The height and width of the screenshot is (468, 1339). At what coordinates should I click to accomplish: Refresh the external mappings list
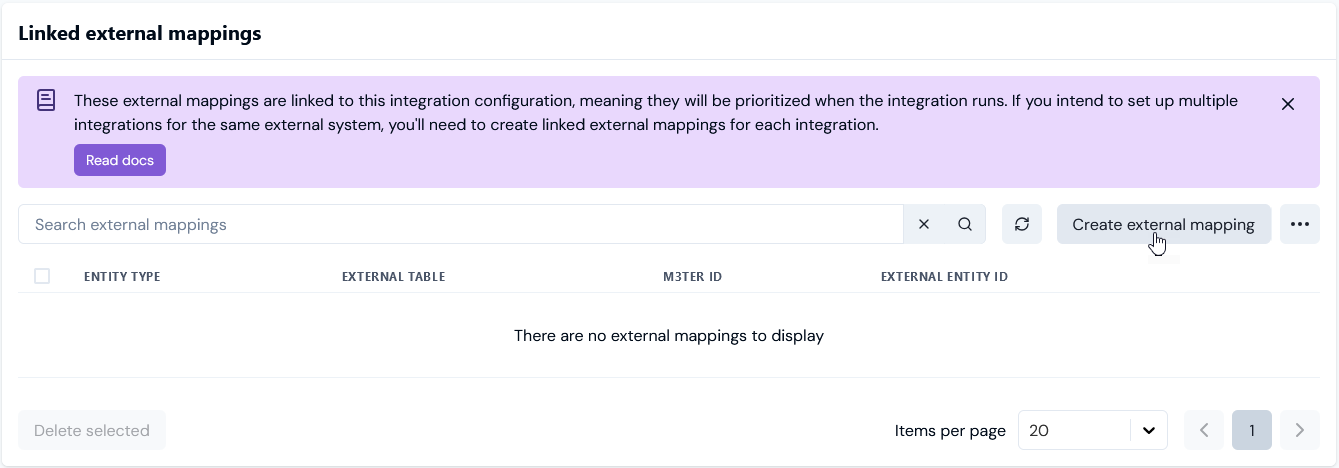(x=1022, y=224)
